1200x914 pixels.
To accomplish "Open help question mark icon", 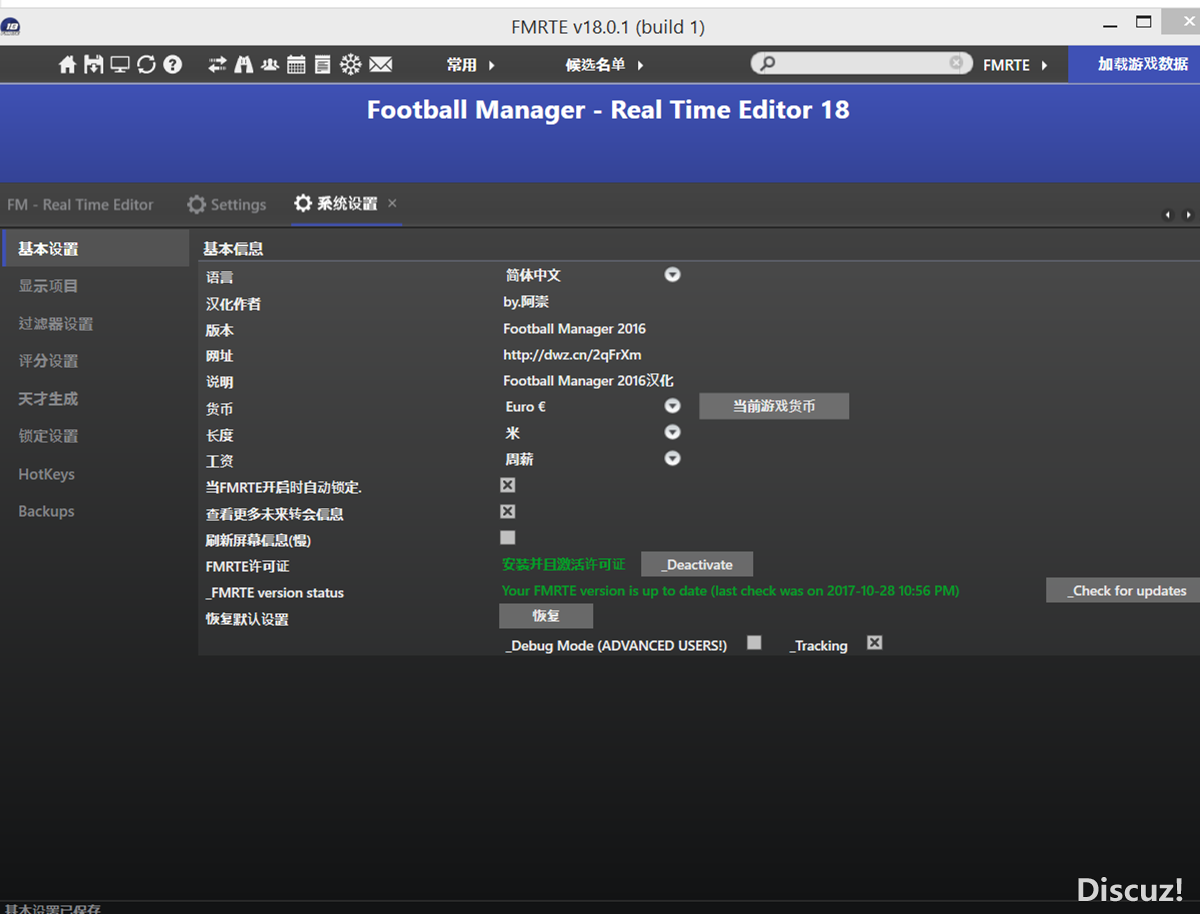I will click(173, 65).
